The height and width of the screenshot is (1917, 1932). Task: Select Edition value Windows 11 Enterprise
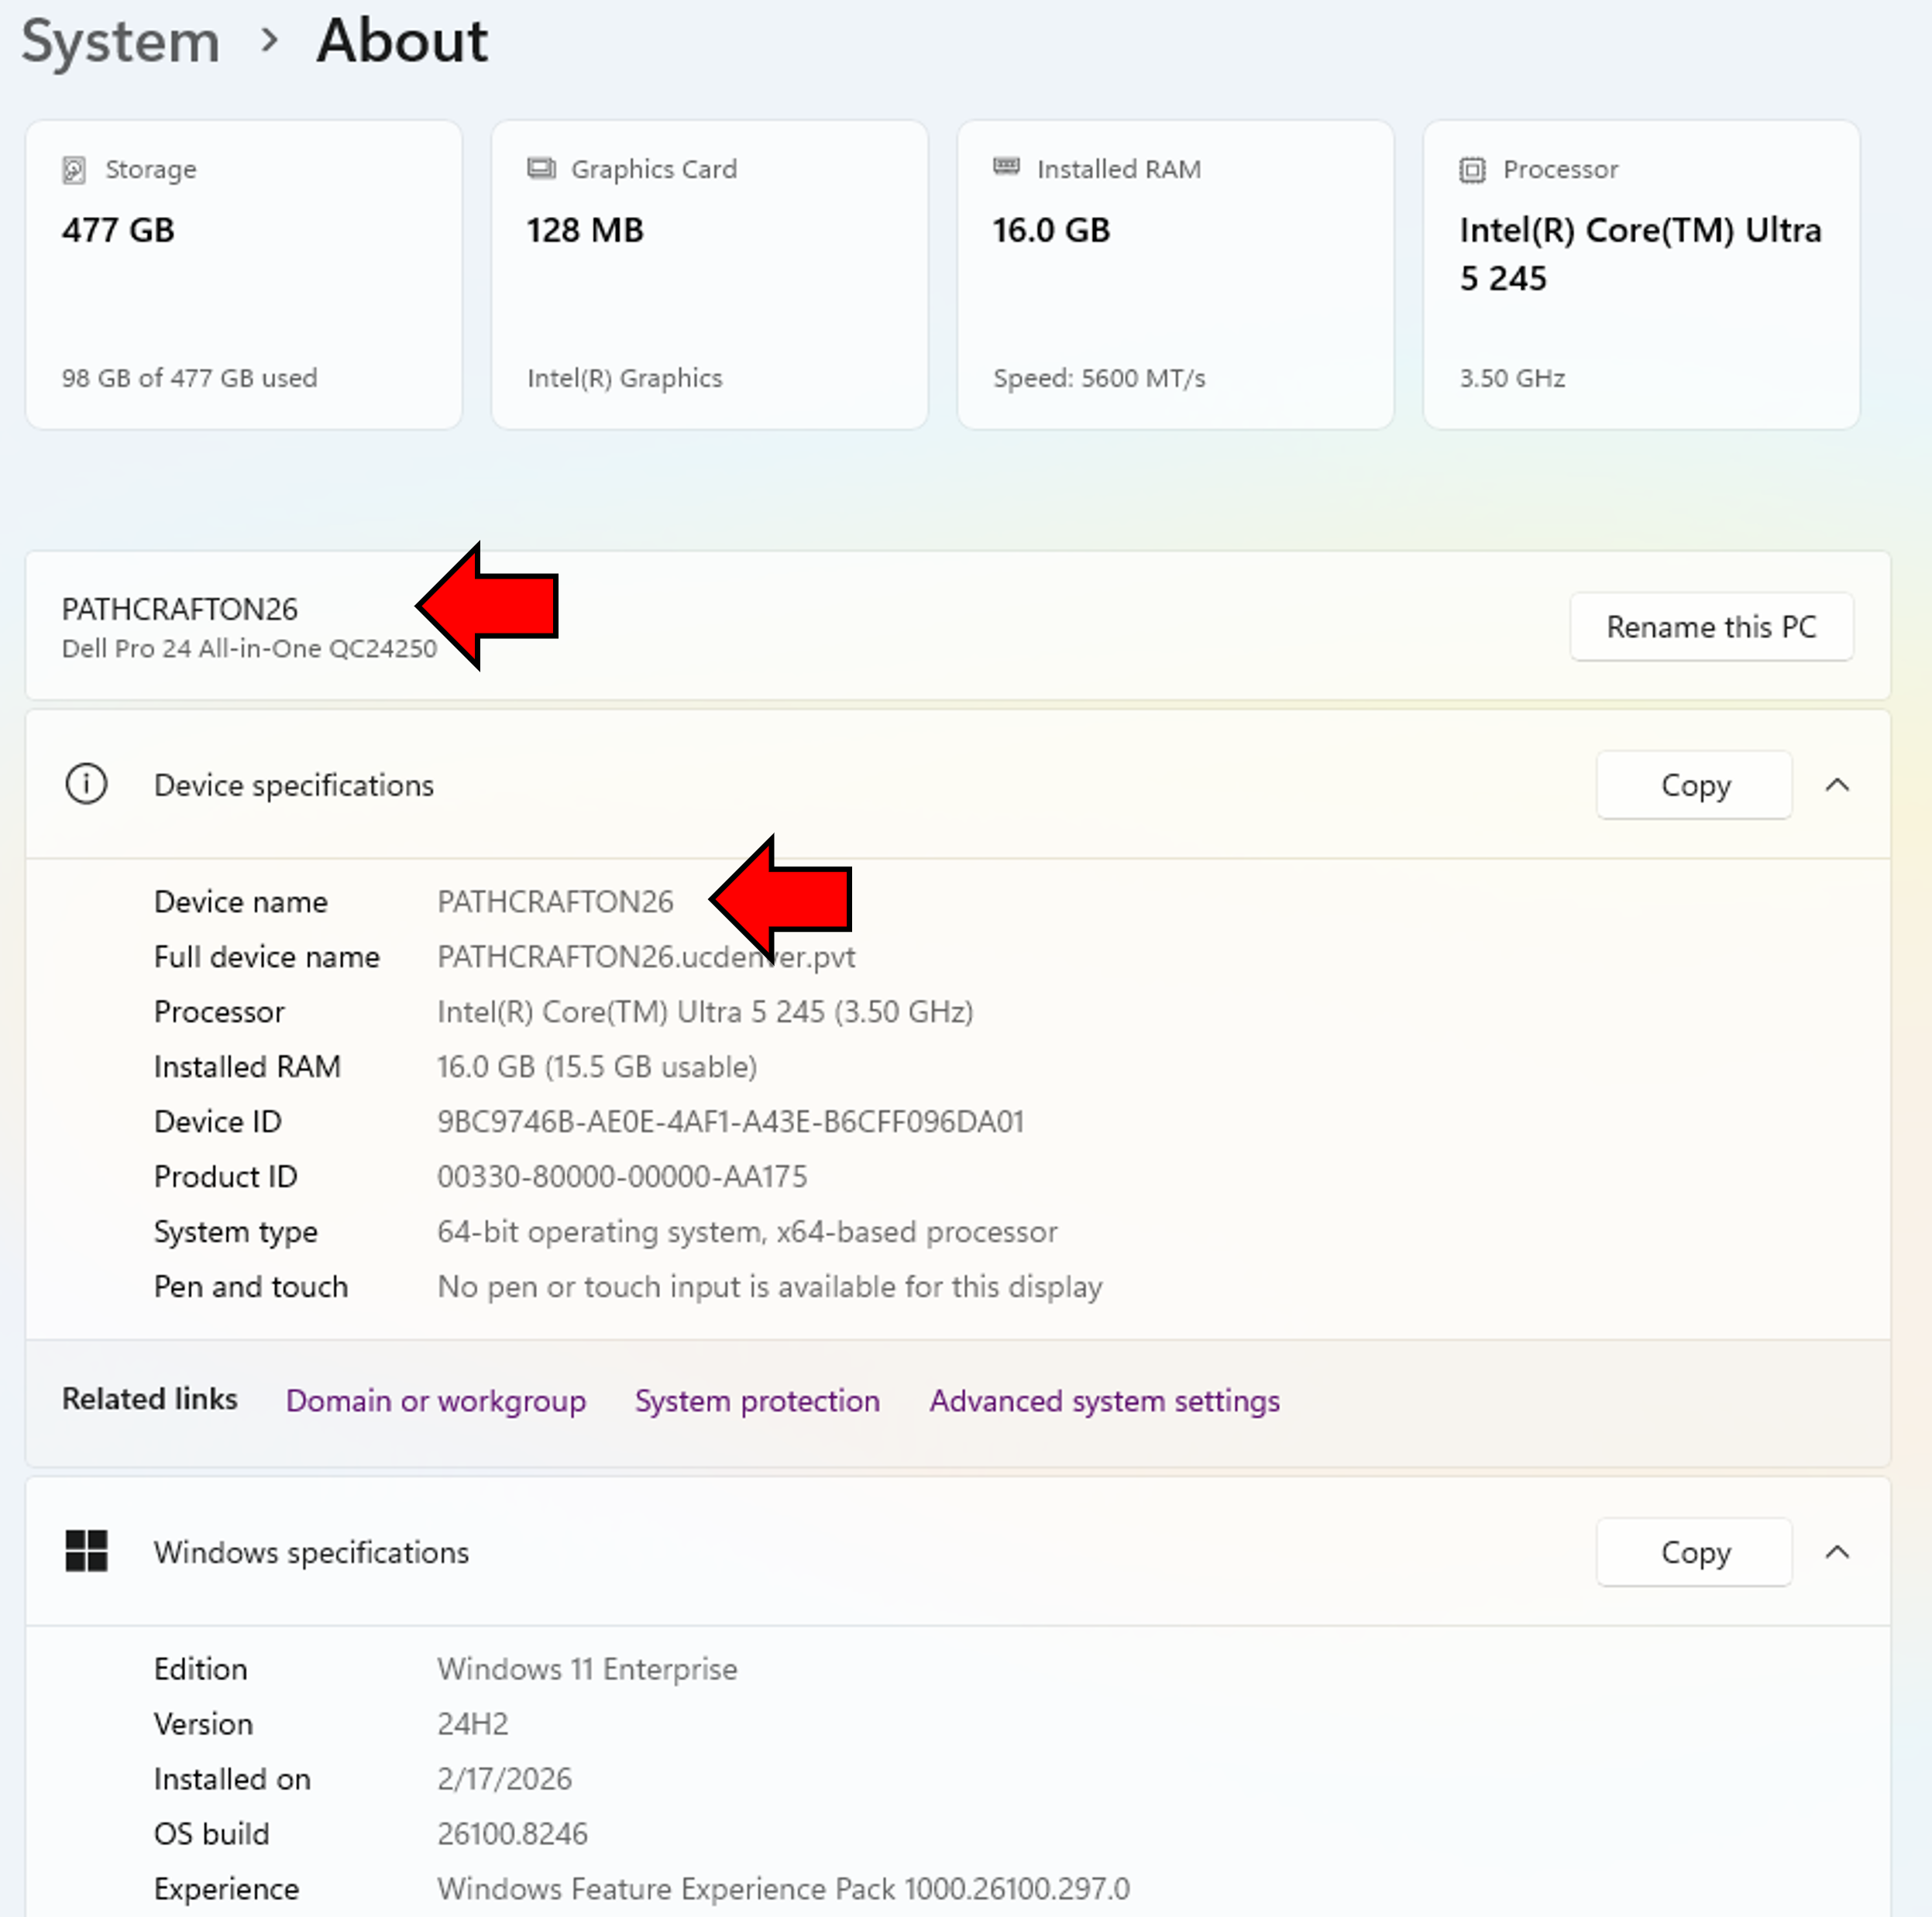coord(587,1669)
